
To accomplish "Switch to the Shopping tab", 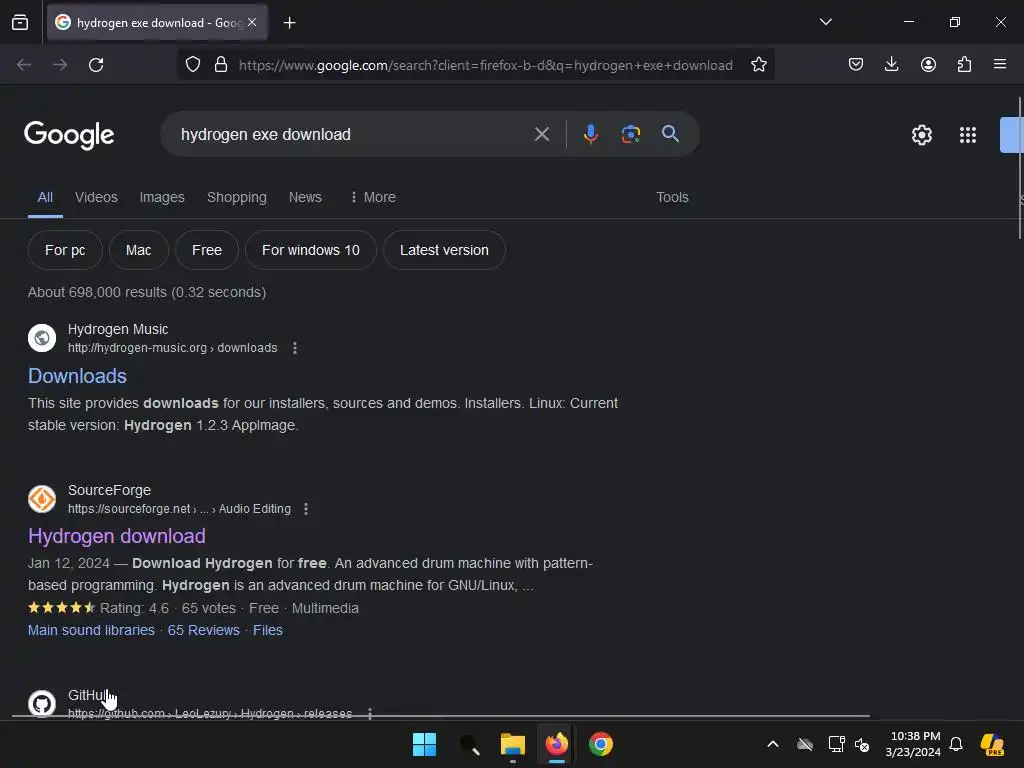I will pos(236,197).
